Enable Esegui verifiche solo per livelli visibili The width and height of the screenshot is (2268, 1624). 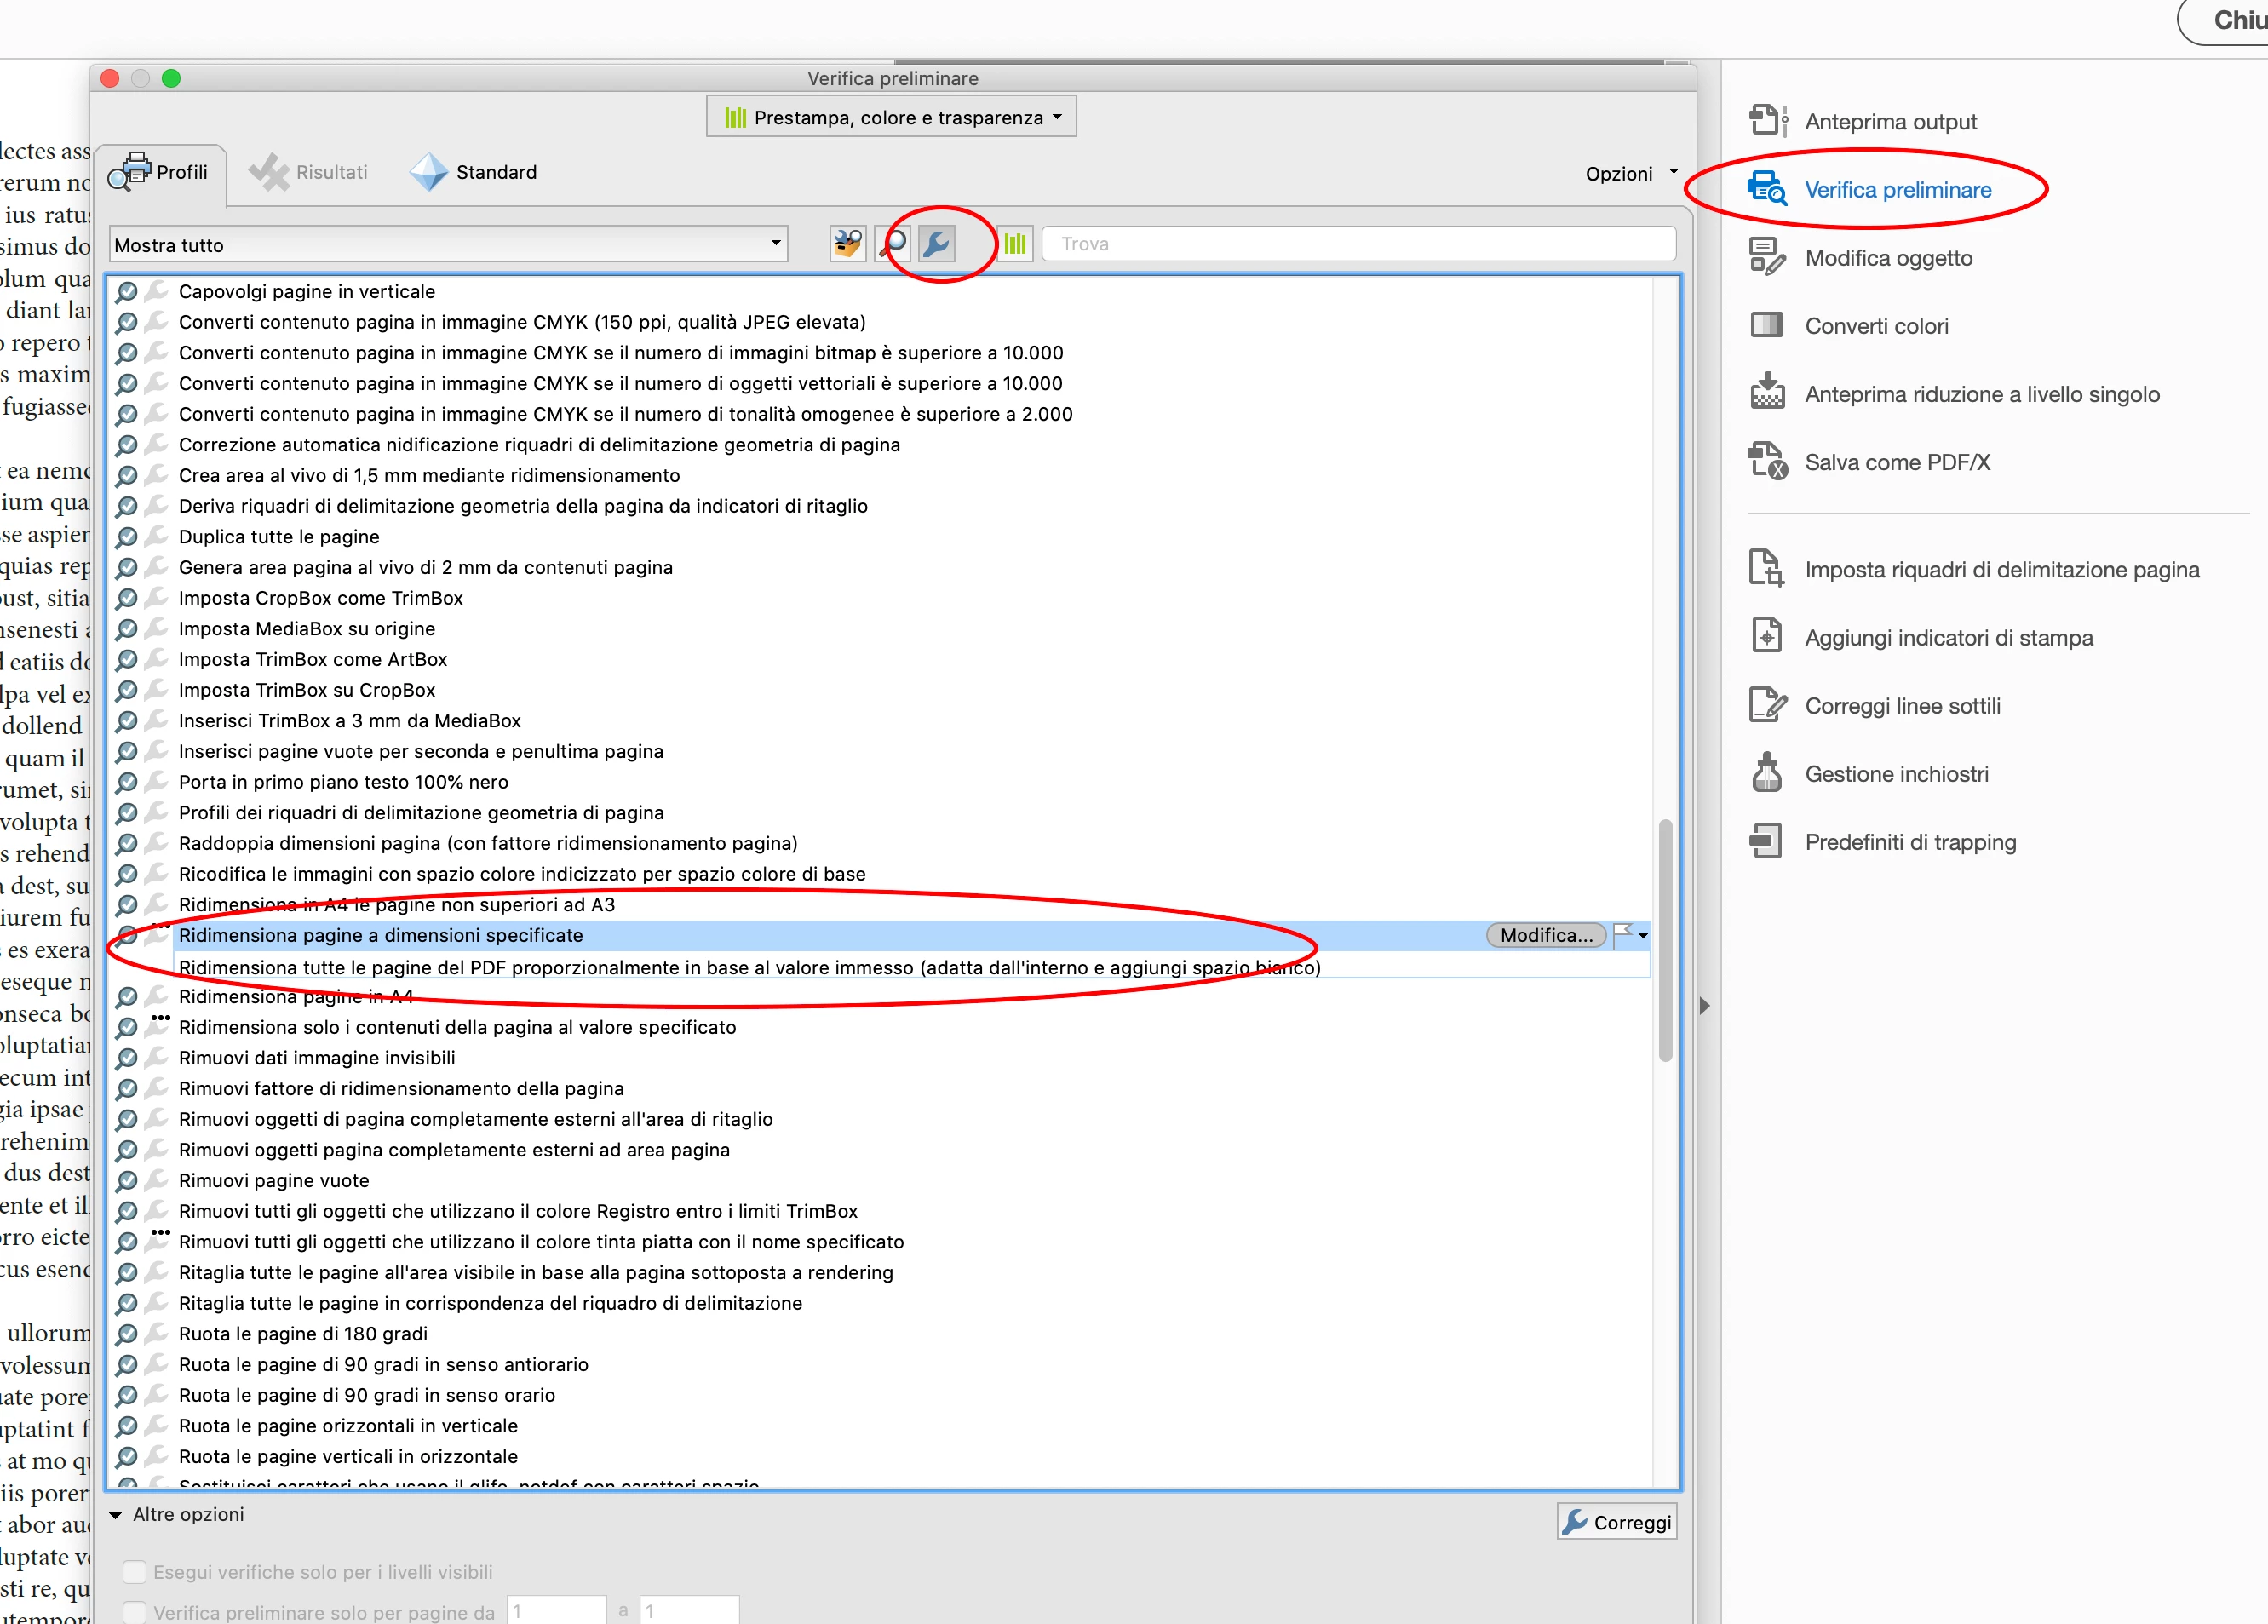point(134,1571)
